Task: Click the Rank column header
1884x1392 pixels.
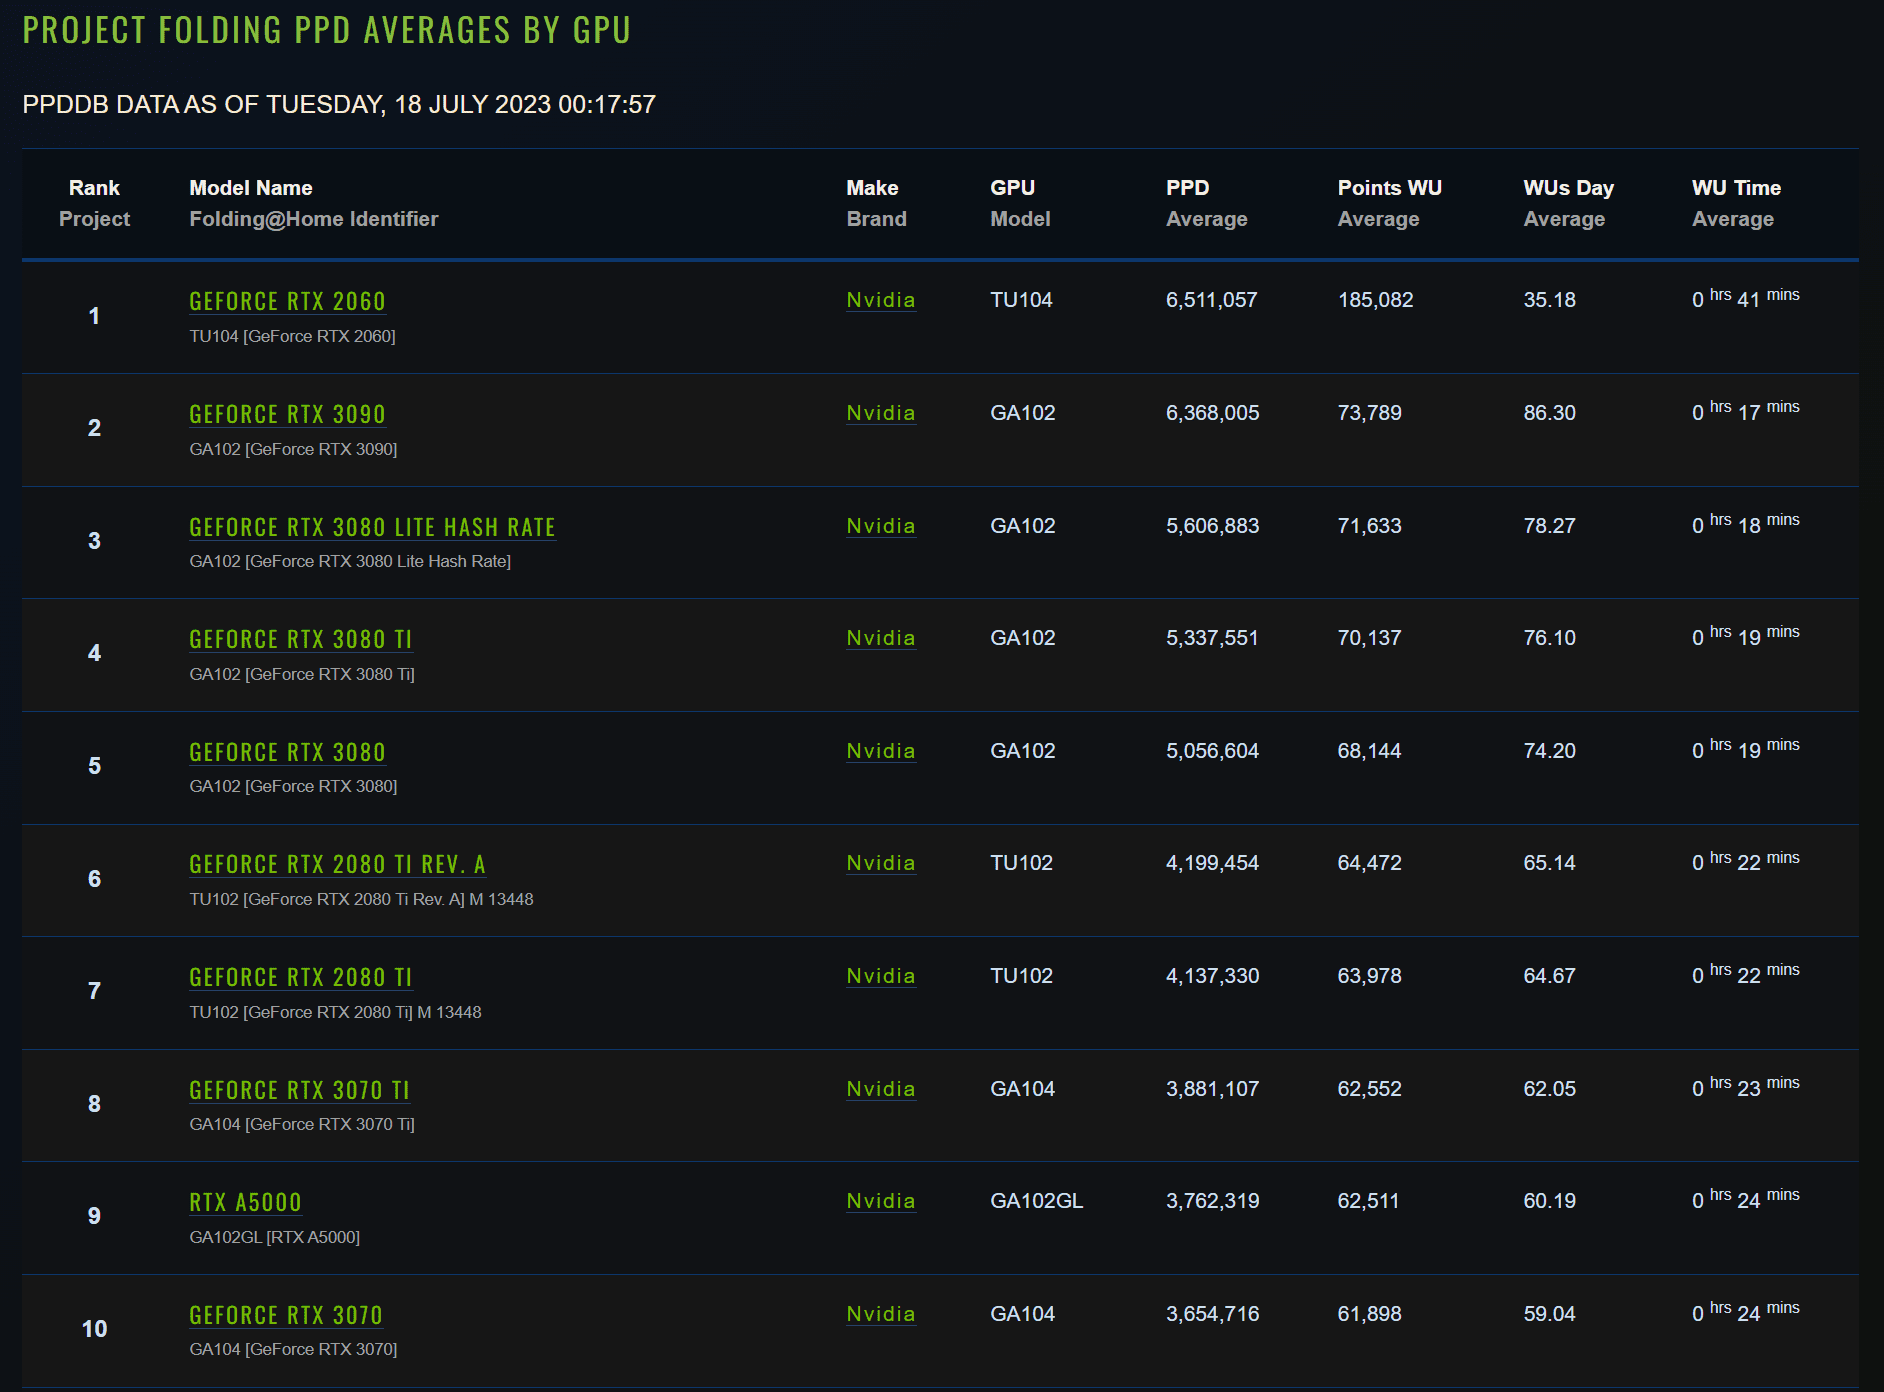Action: click(94, 188)
